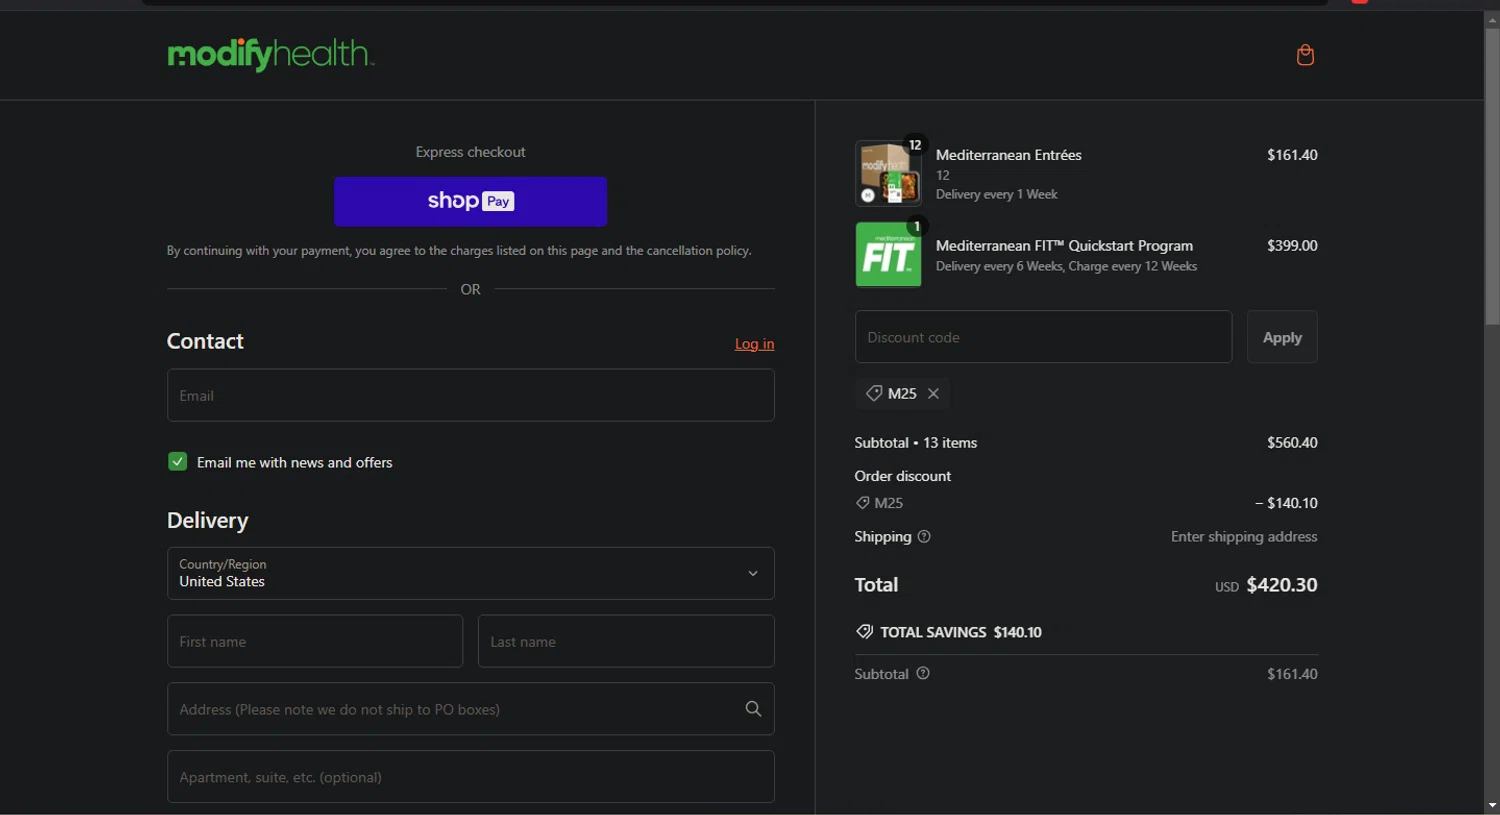Focus the Address input field
This screenshot has width=1500, height=815.
tap(470, 709)
